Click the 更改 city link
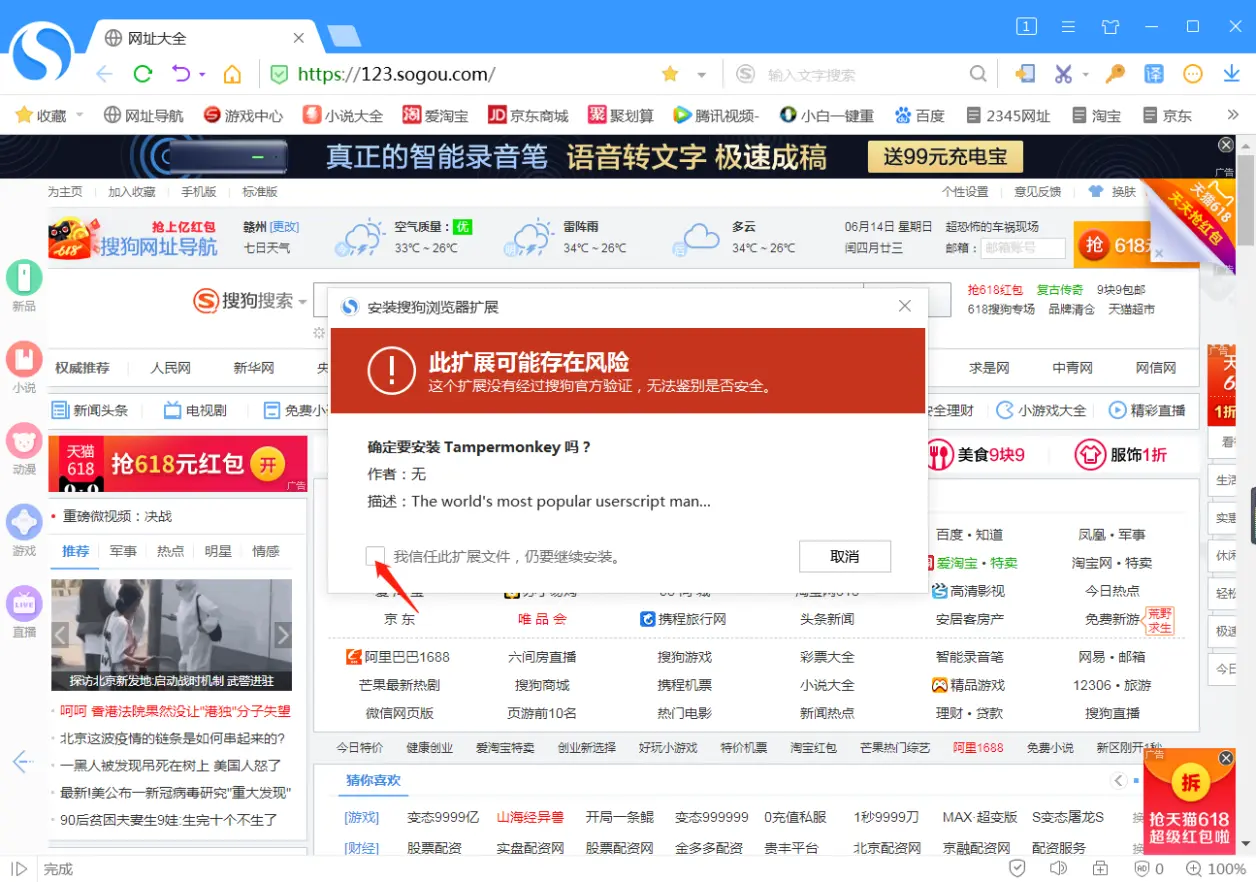 point(285,226)
